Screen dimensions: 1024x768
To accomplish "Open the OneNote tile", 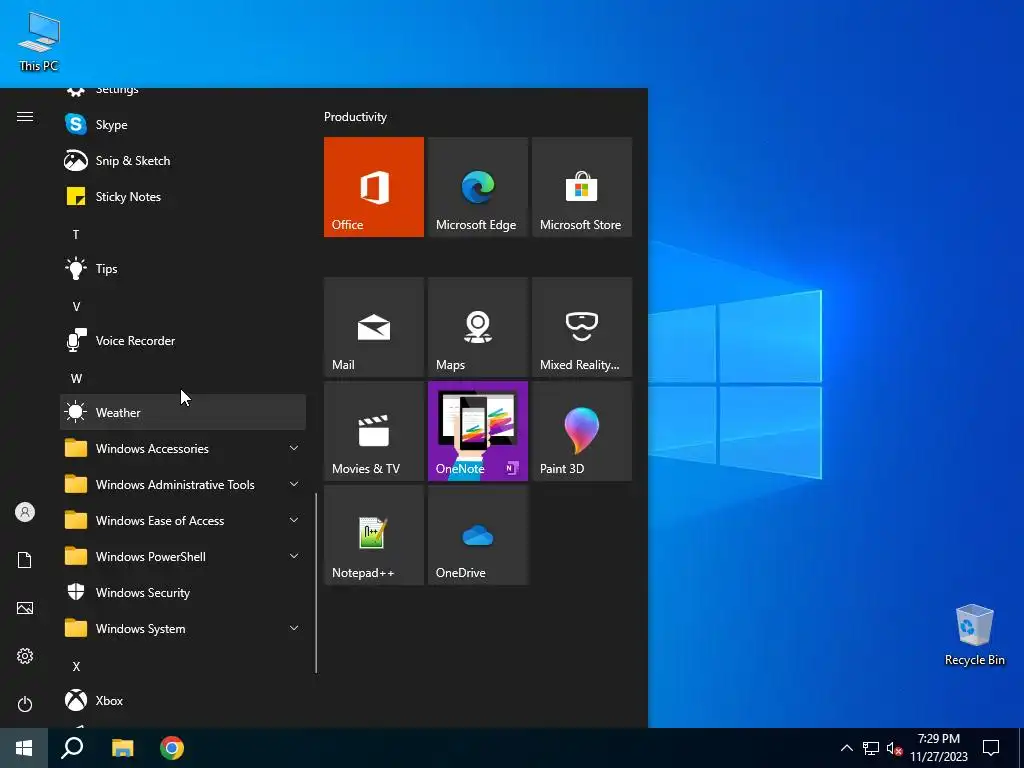I will [x=477, y=431].
